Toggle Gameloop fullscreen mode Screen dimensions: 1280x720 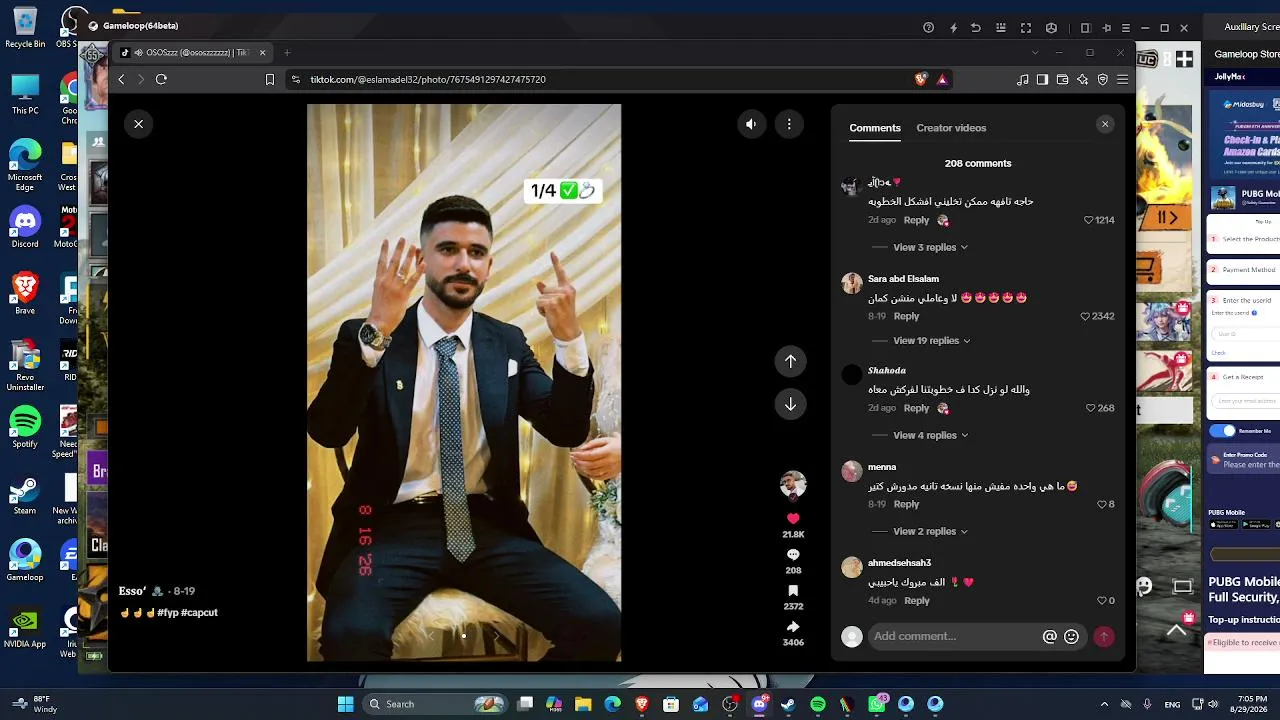click(1026, 28)
